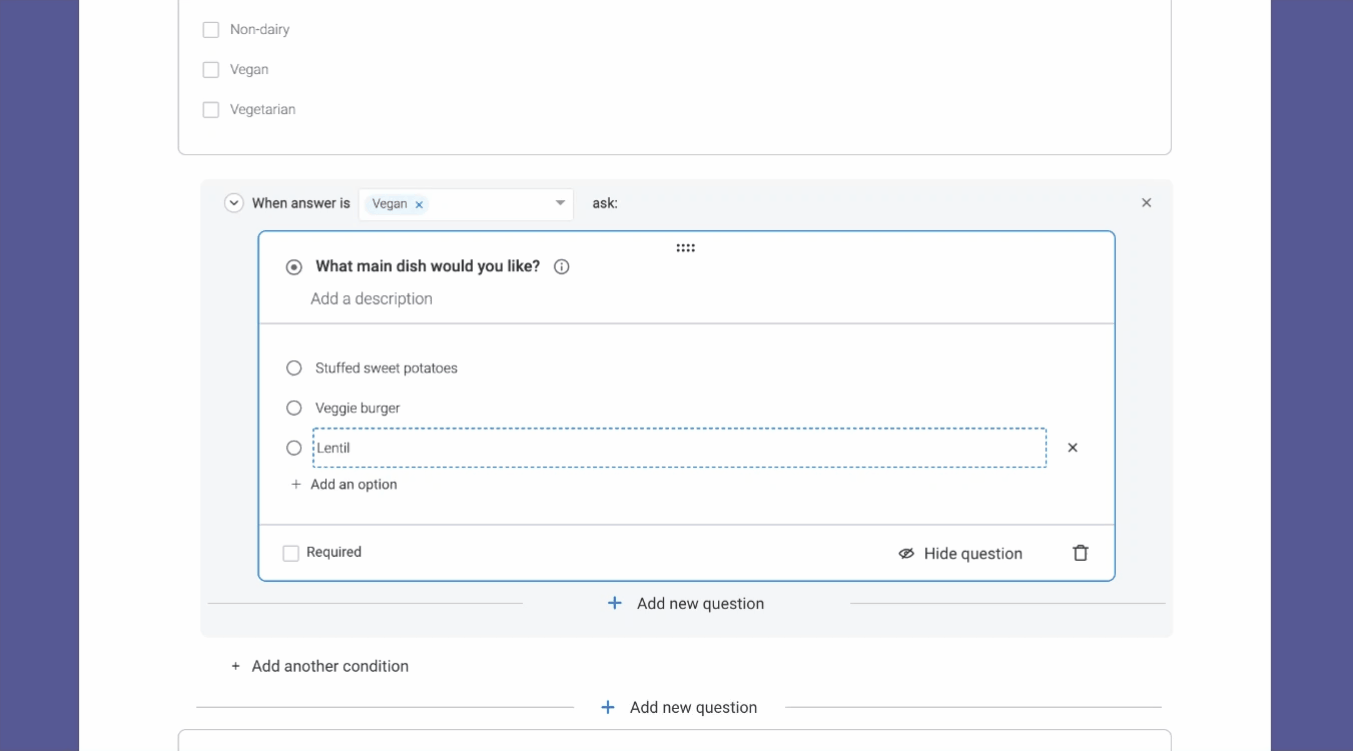Select the Veggie burger radio button
This screenshot has height=751, width=1353.
(294, 408)
